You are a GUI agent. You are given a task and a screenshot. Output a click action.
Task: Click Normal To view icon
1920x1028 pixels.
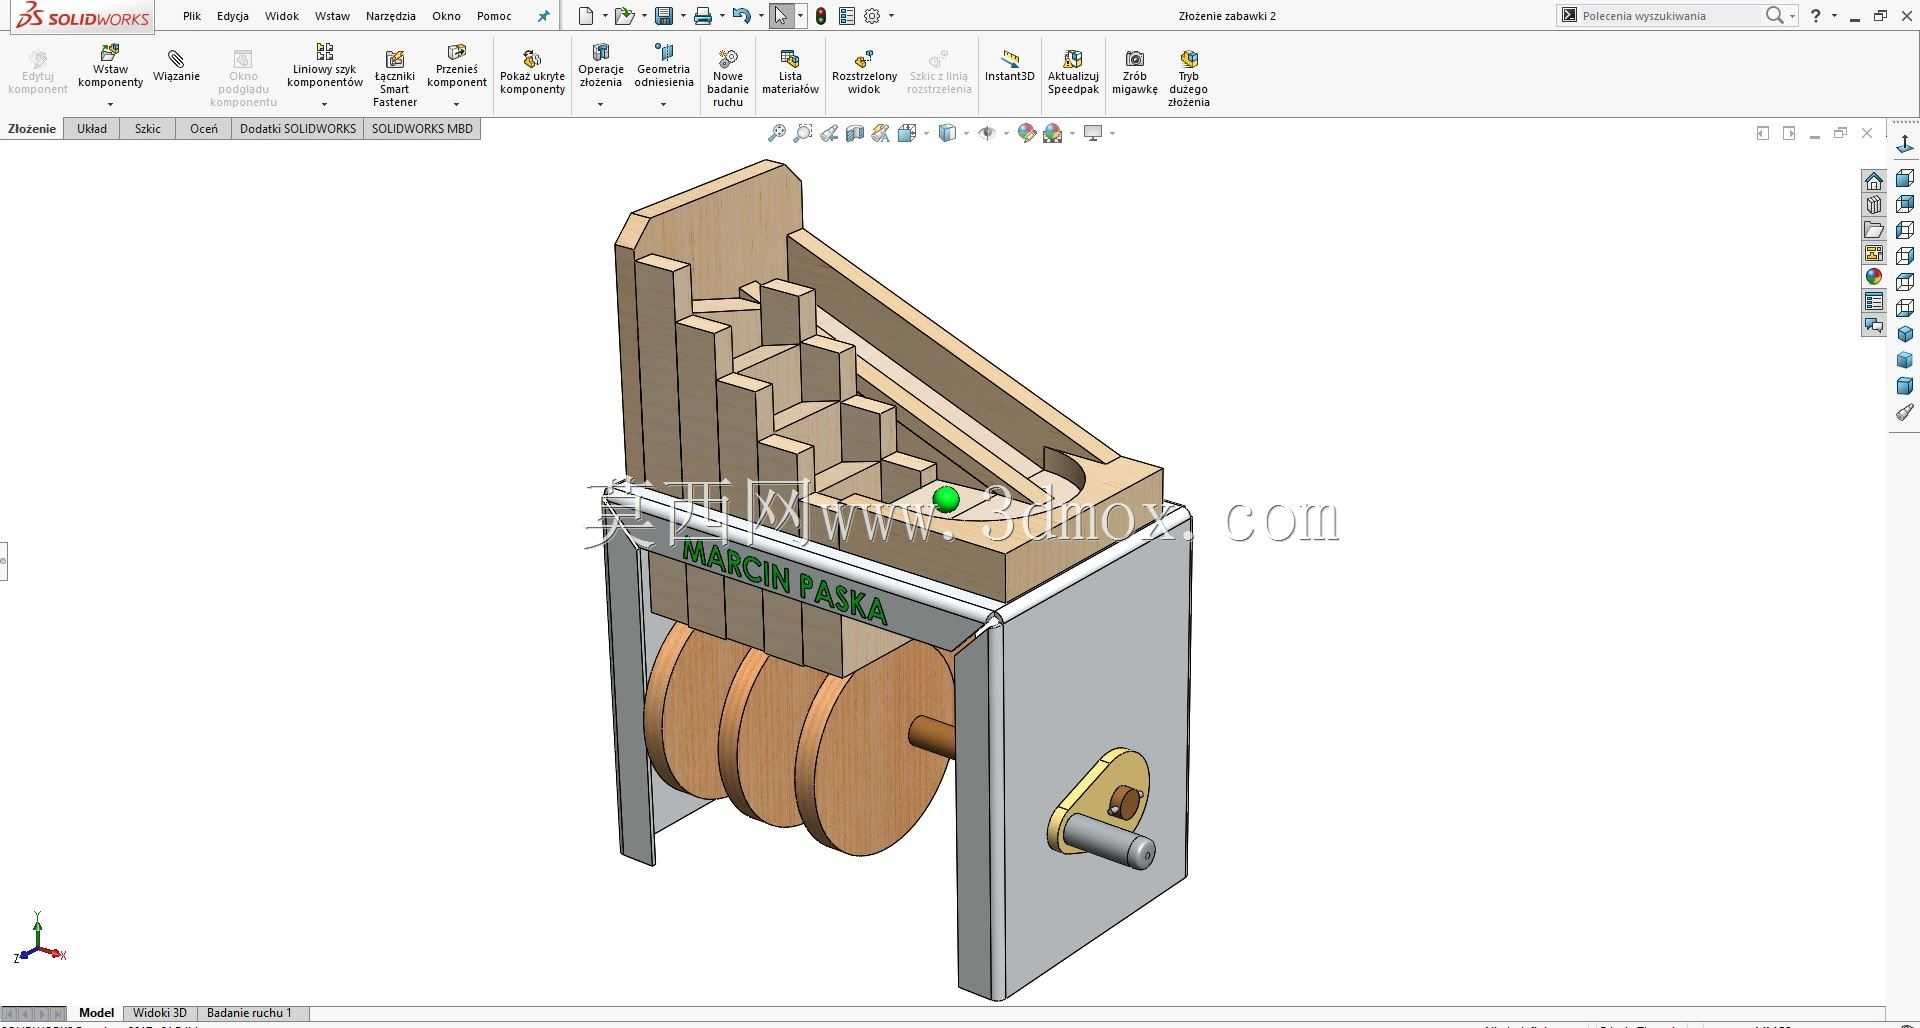click(1905, 146)
